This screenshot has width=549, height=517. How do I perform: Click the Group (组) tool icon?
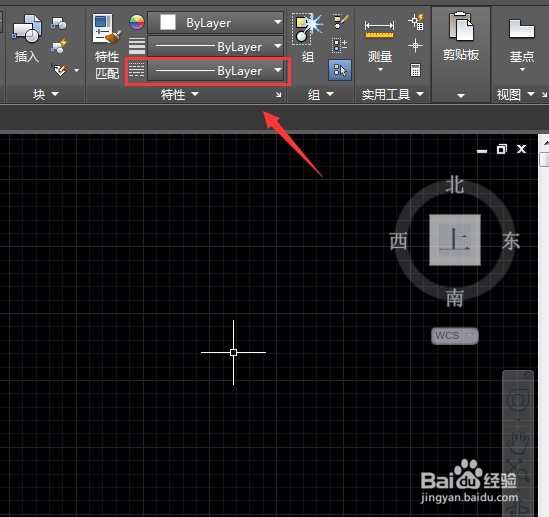pos(307,29)
